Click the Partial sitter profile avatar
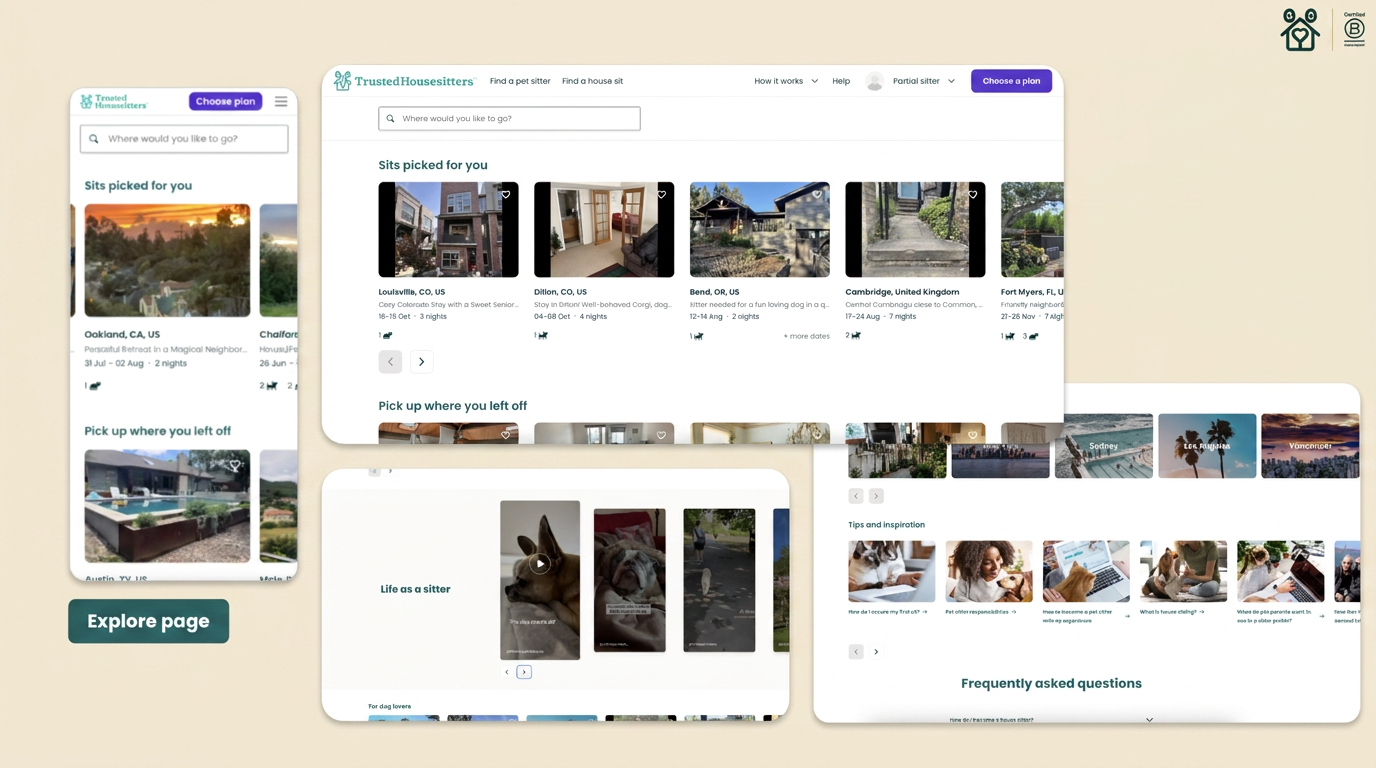The height and width of the screenshot is (768, 1376). [875, 81]
